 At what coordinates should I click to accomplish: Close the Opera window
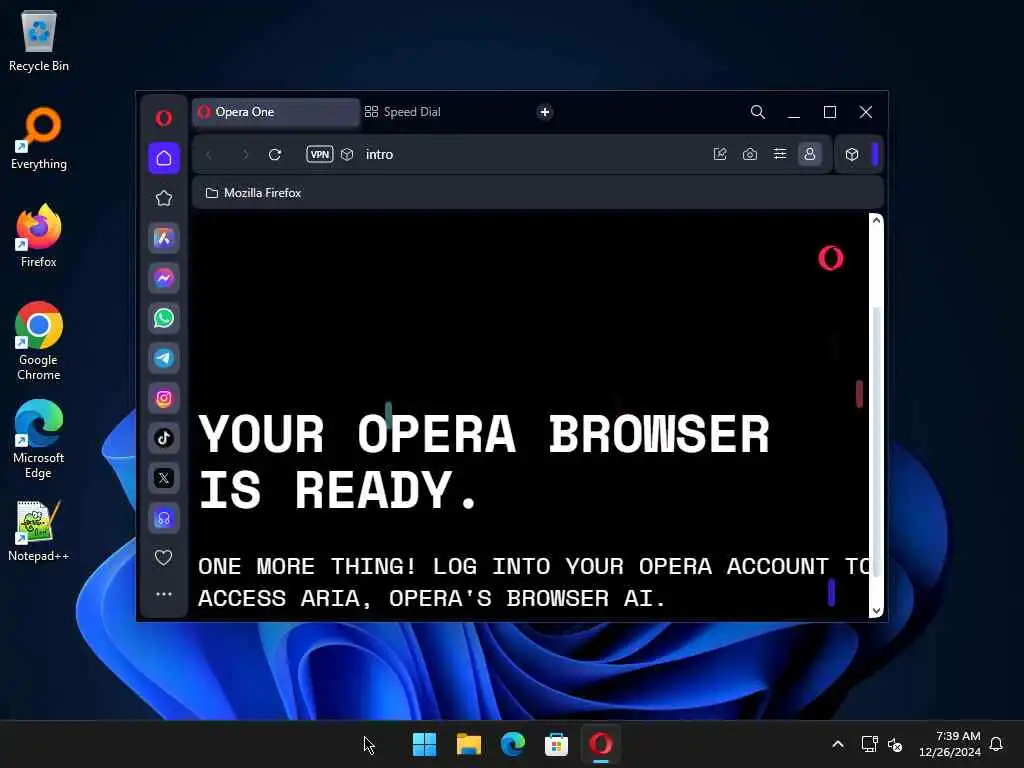click(x=866, y=112)
